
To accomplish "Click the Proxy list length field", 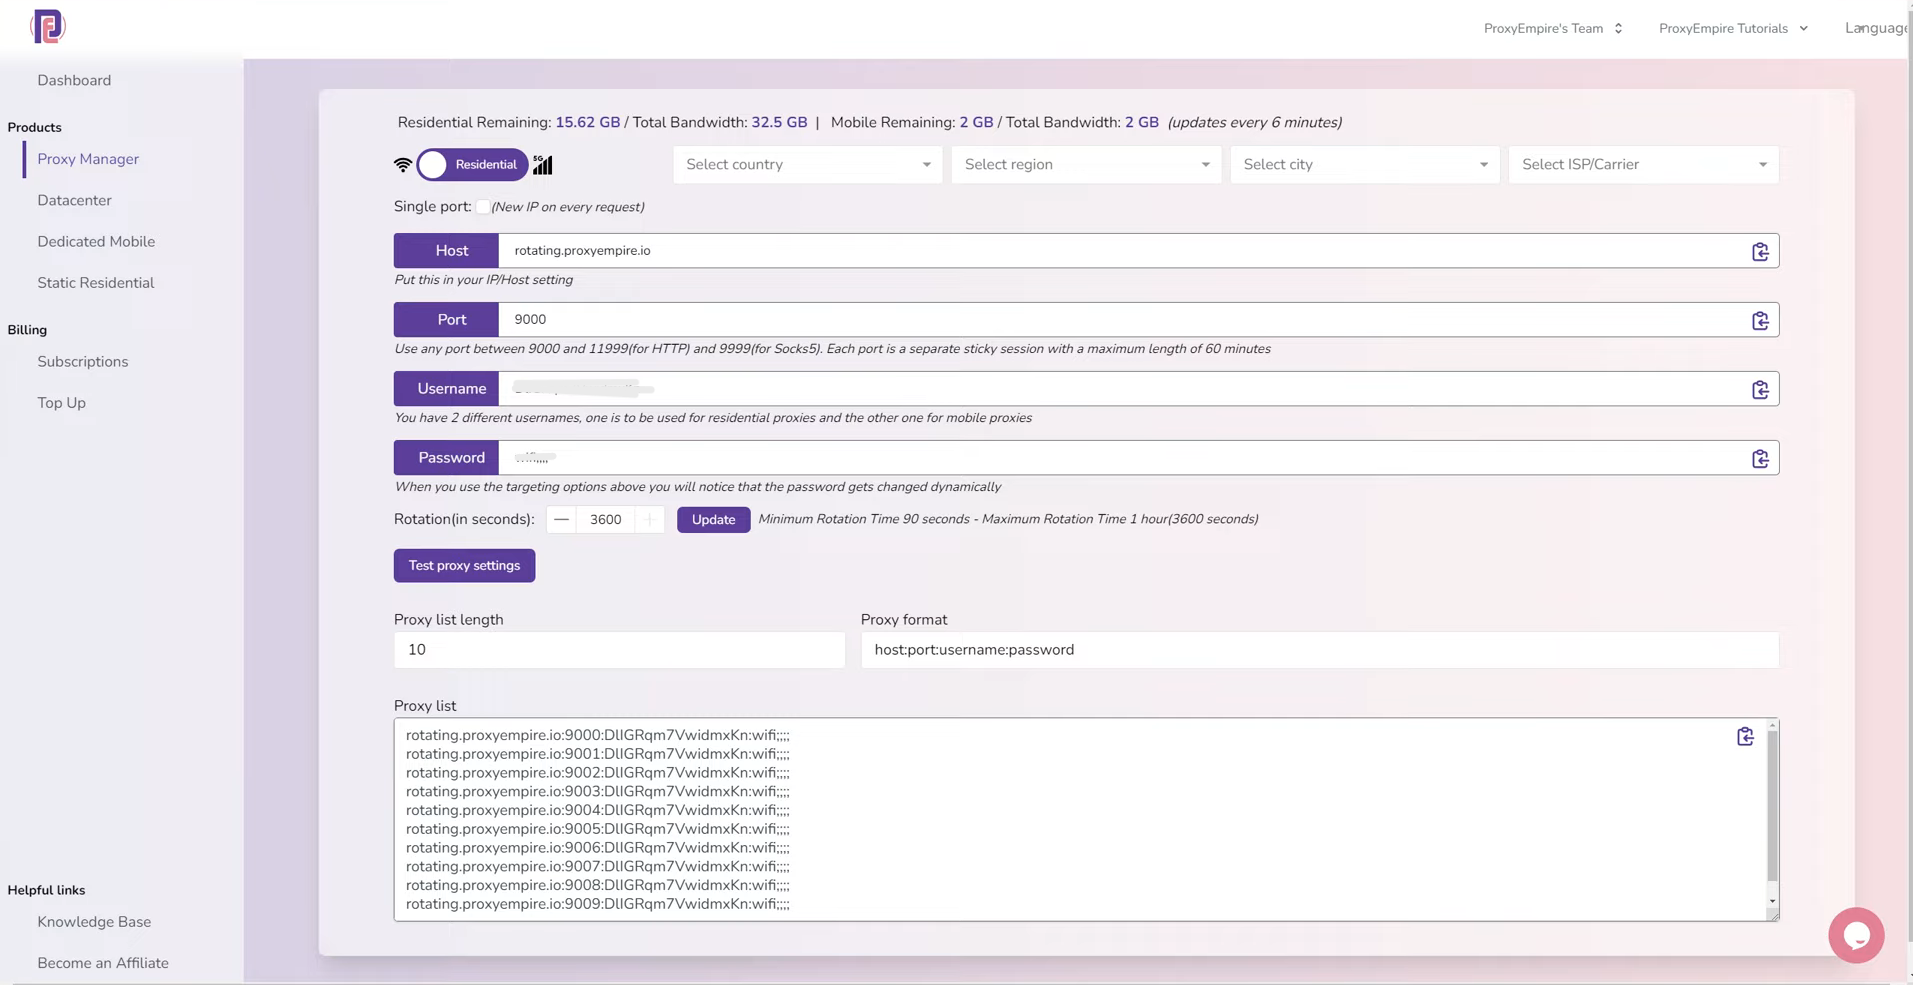I will [x=619, y=650].
